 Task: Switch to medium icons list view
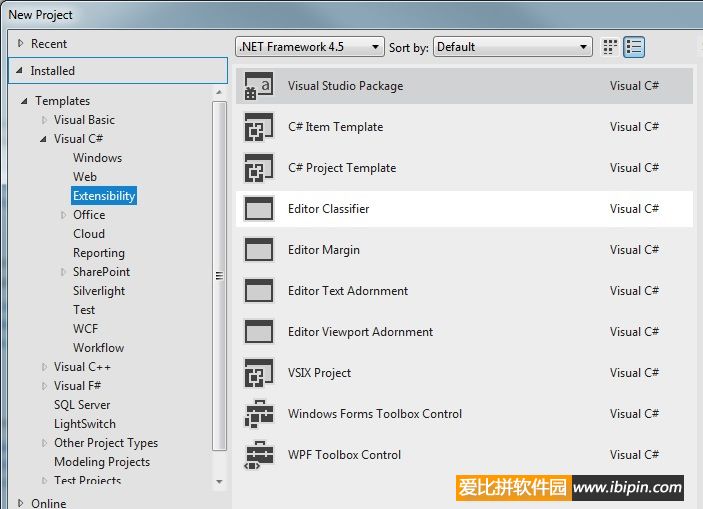tap(634, 47)
